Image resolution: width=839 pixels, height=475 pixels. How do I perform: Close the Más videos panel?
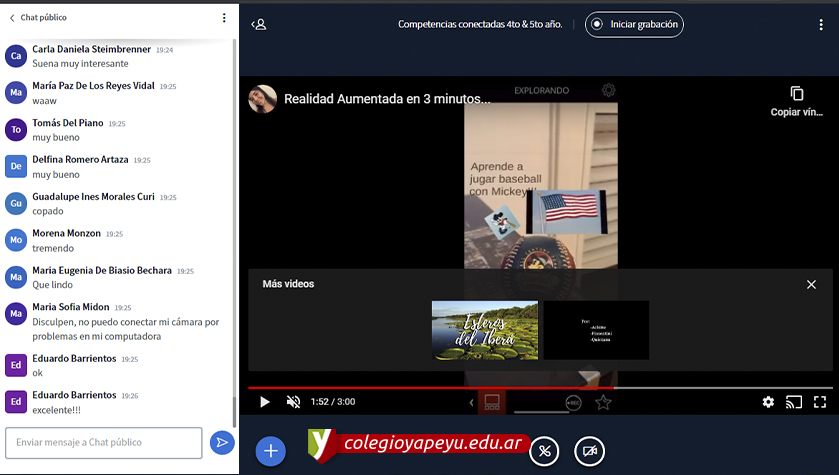pyautogui.click(x=811, y=285)
